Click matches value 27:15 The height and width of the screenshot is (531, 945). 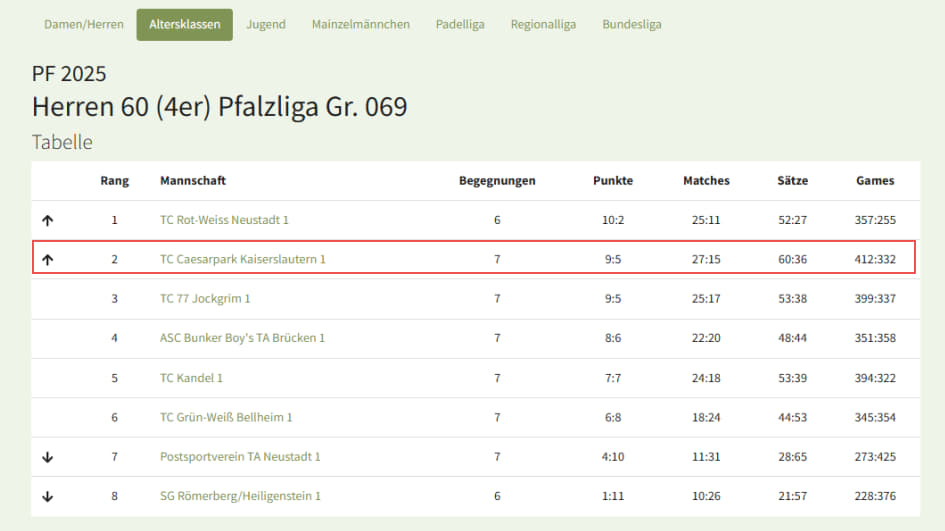click(706, 259)
